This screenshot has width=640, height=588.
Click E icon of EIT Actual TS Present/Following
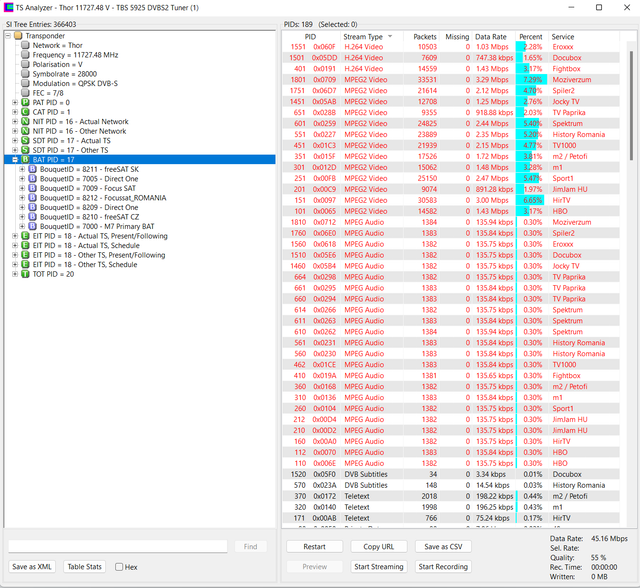25,236
